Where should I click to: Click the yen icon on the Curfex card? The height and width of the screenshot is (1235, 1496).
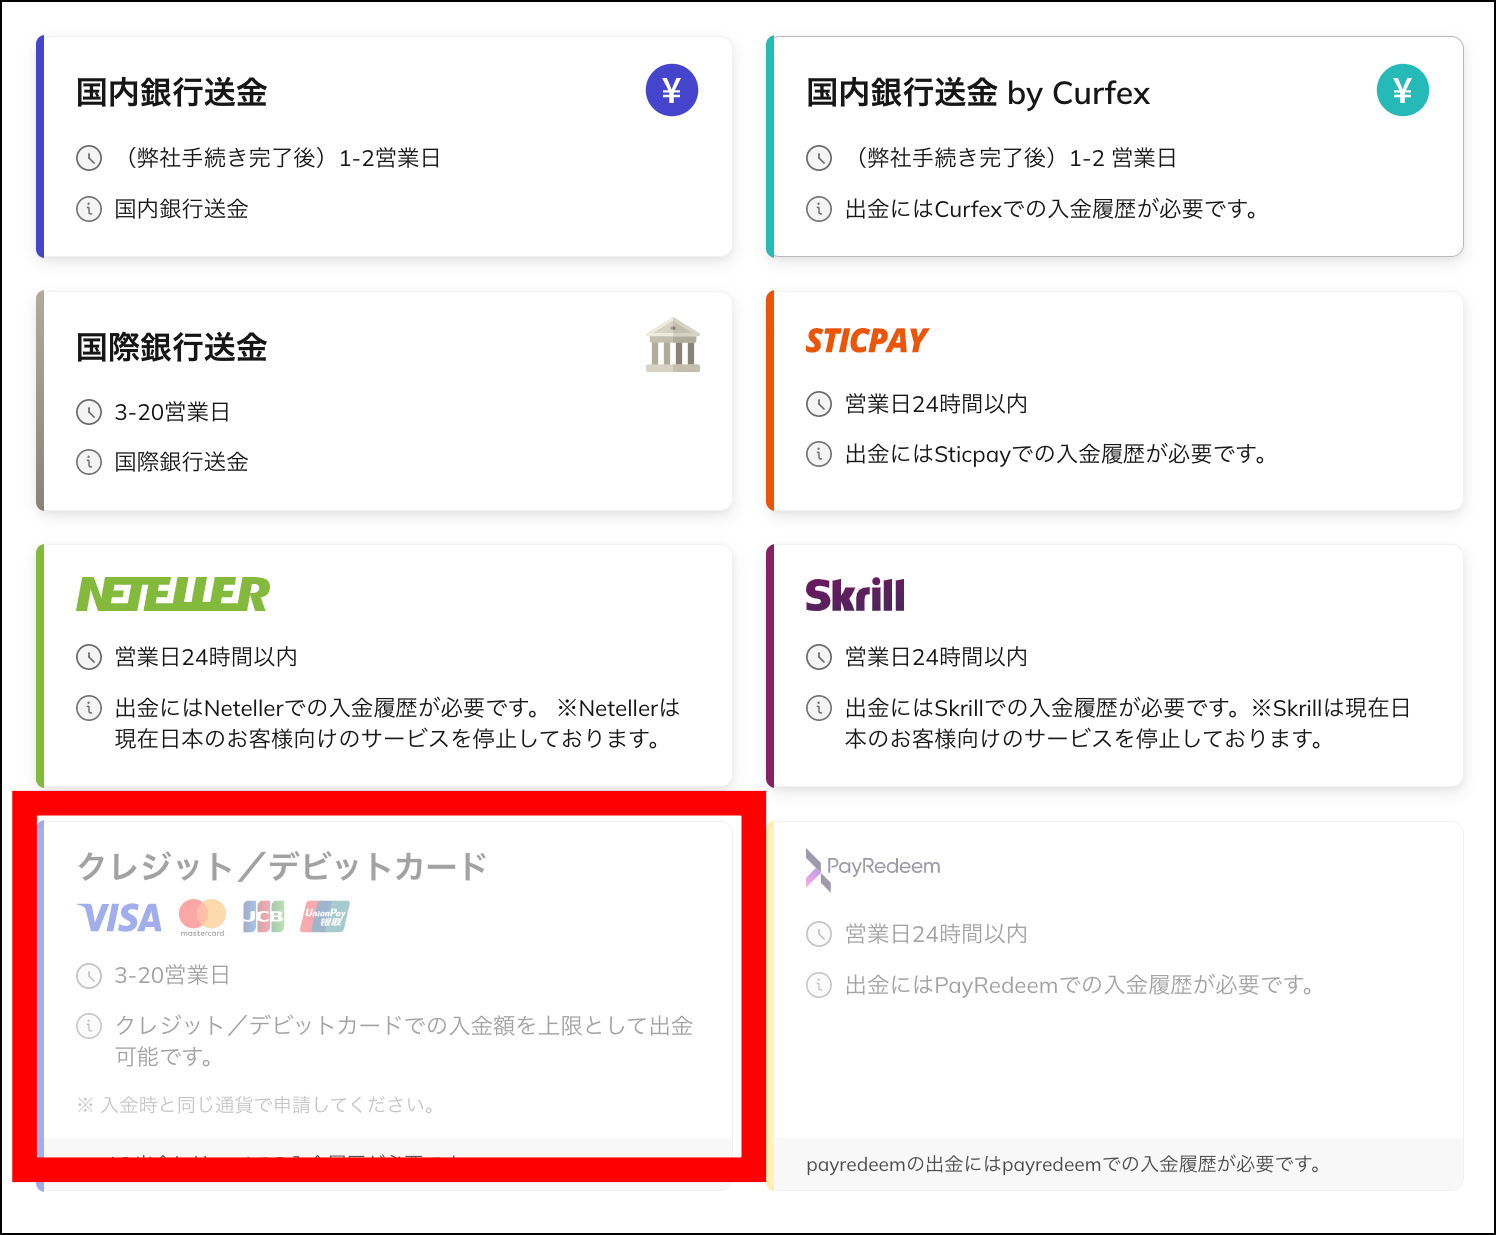pos(1403,90)
